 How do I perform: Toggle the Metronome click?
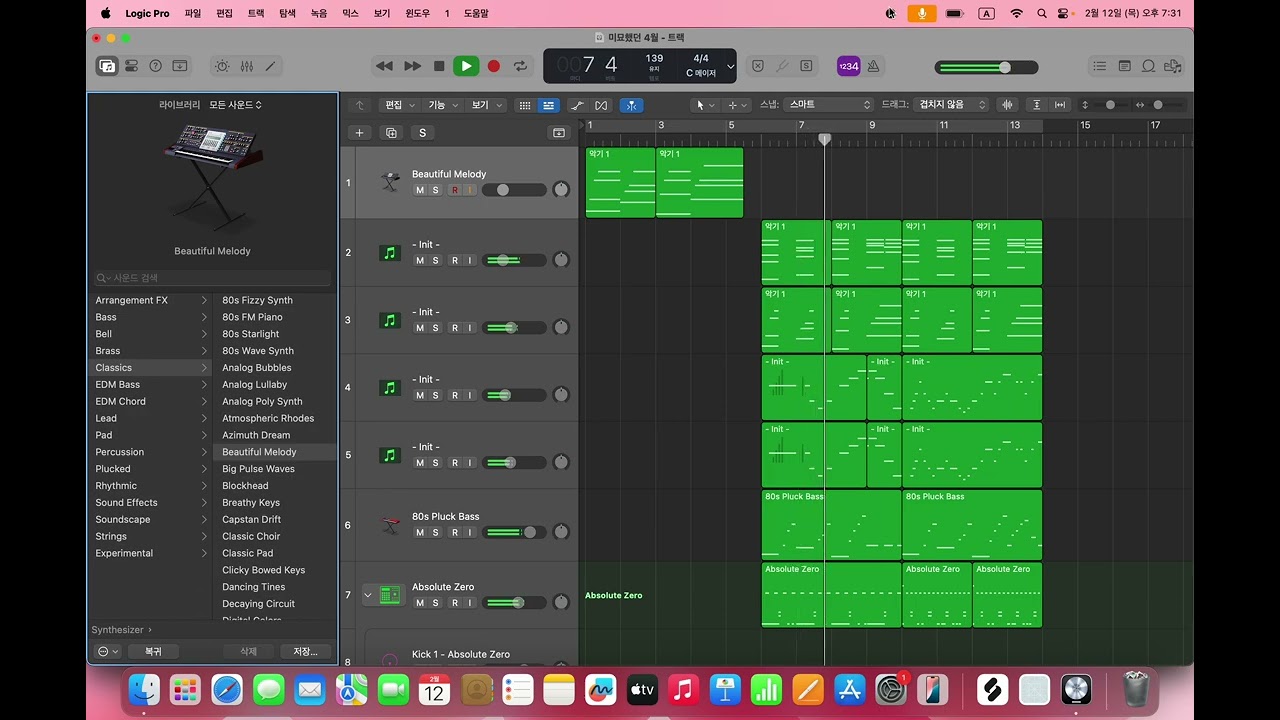pyautogui.click(x=873, y=66)
